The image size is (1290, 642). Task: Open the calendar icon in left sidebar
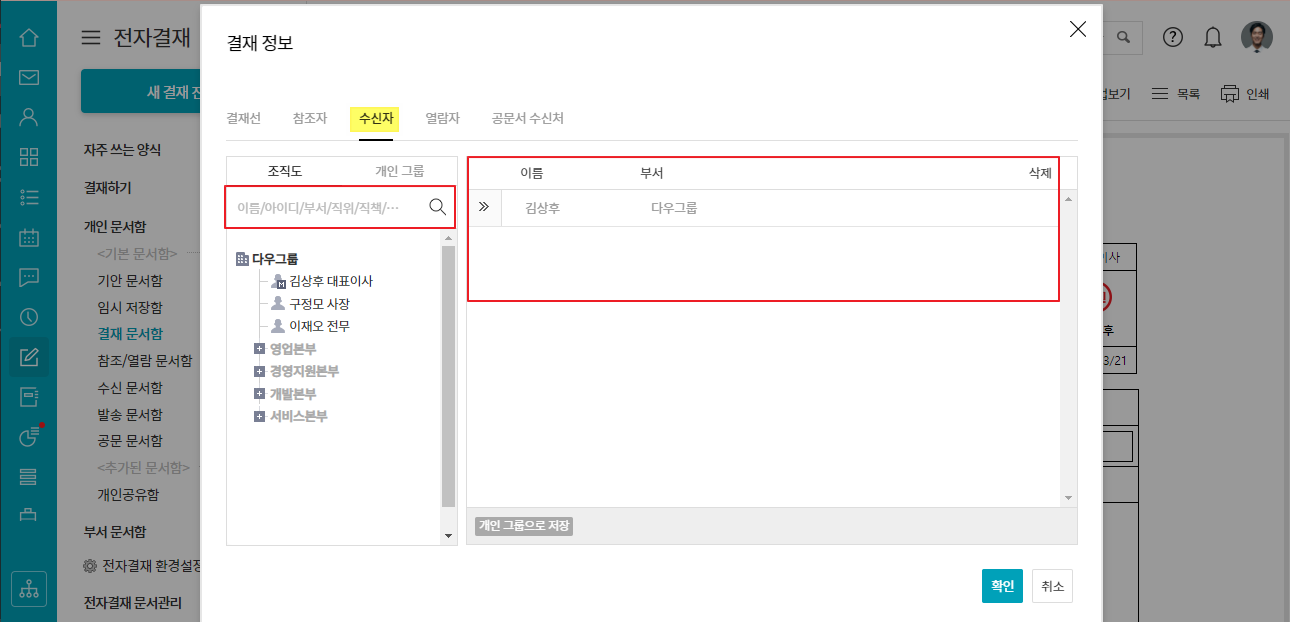coord(29,237)
